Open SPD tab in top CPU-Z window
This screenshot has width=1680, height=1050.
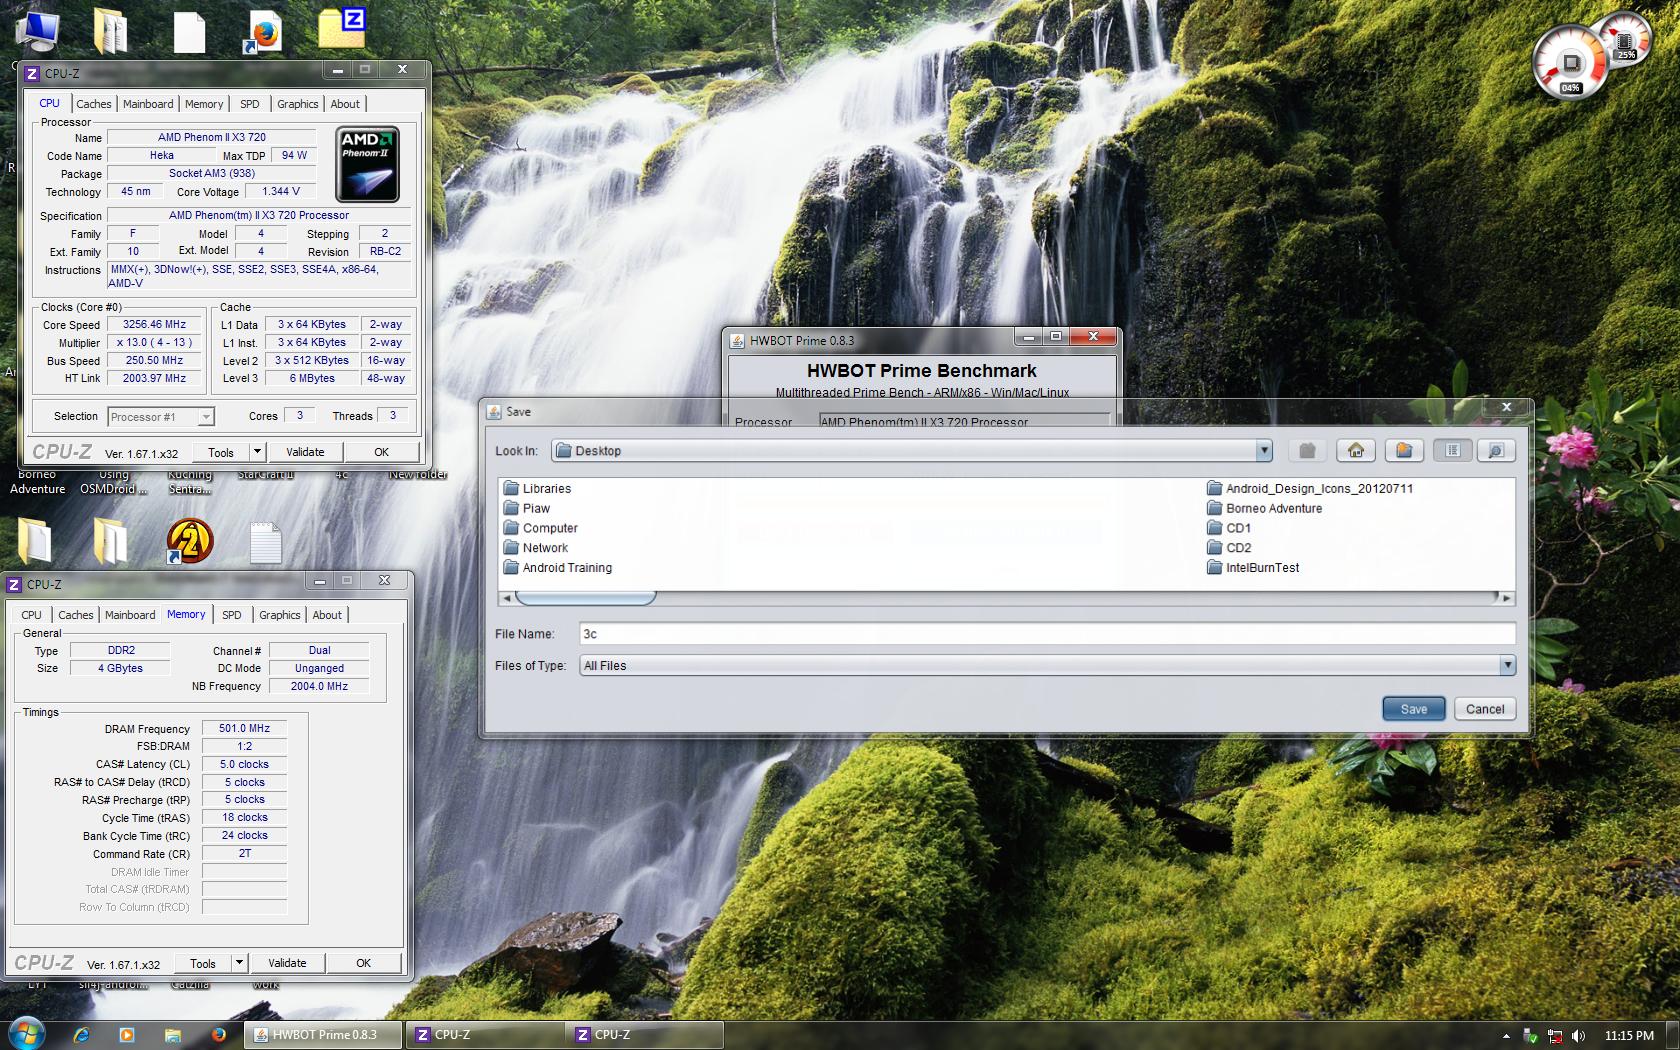(250, 104)
